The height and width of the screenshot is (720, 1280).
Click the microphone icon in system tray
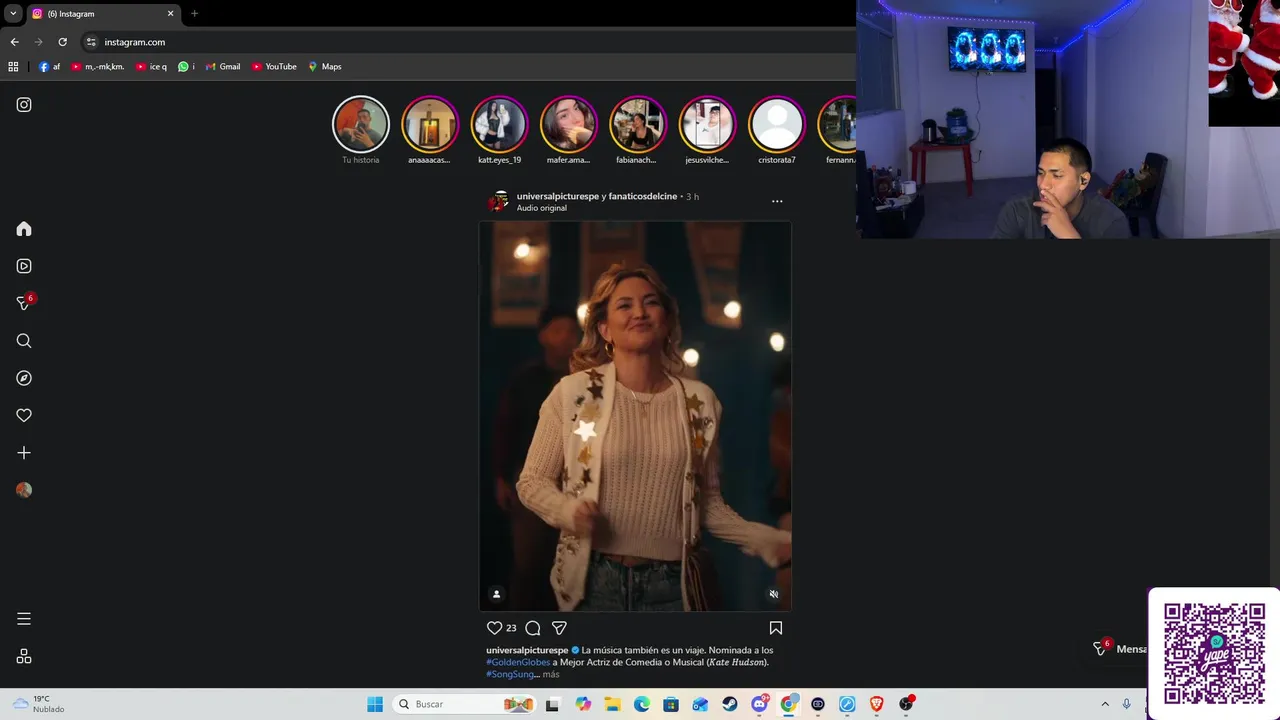tap(1126, 704)
